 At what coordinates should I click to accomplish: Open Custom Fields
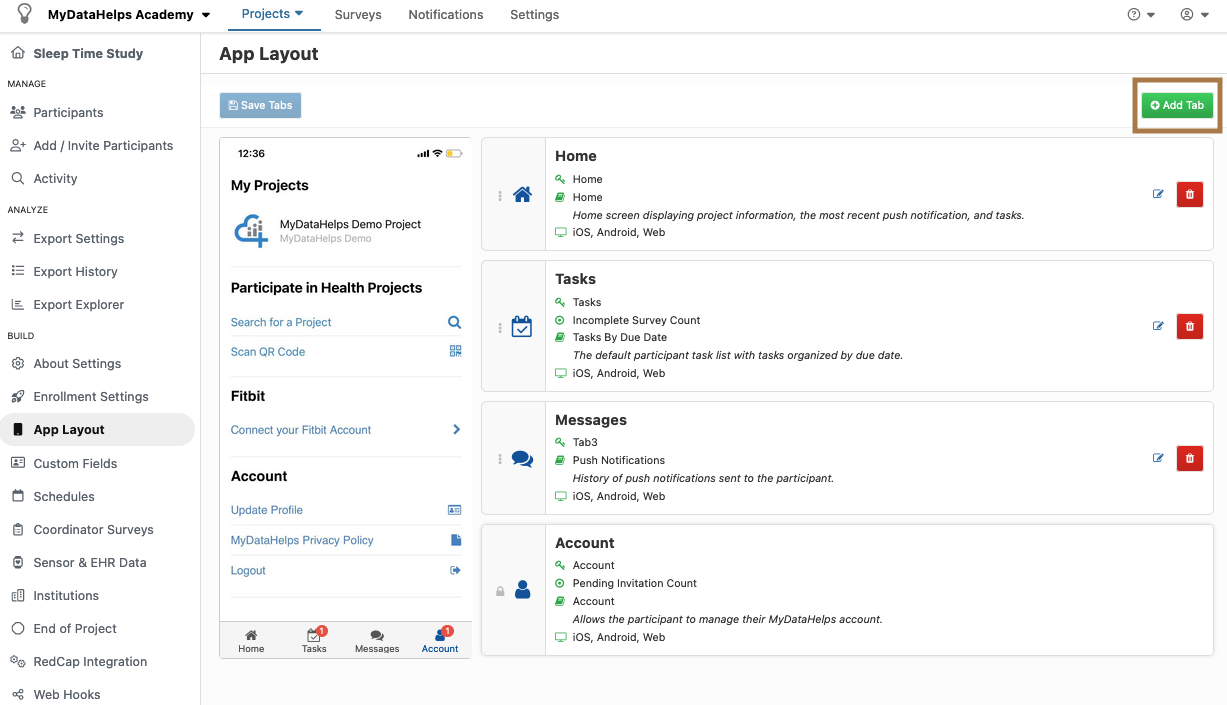click(x=75, y=463)
